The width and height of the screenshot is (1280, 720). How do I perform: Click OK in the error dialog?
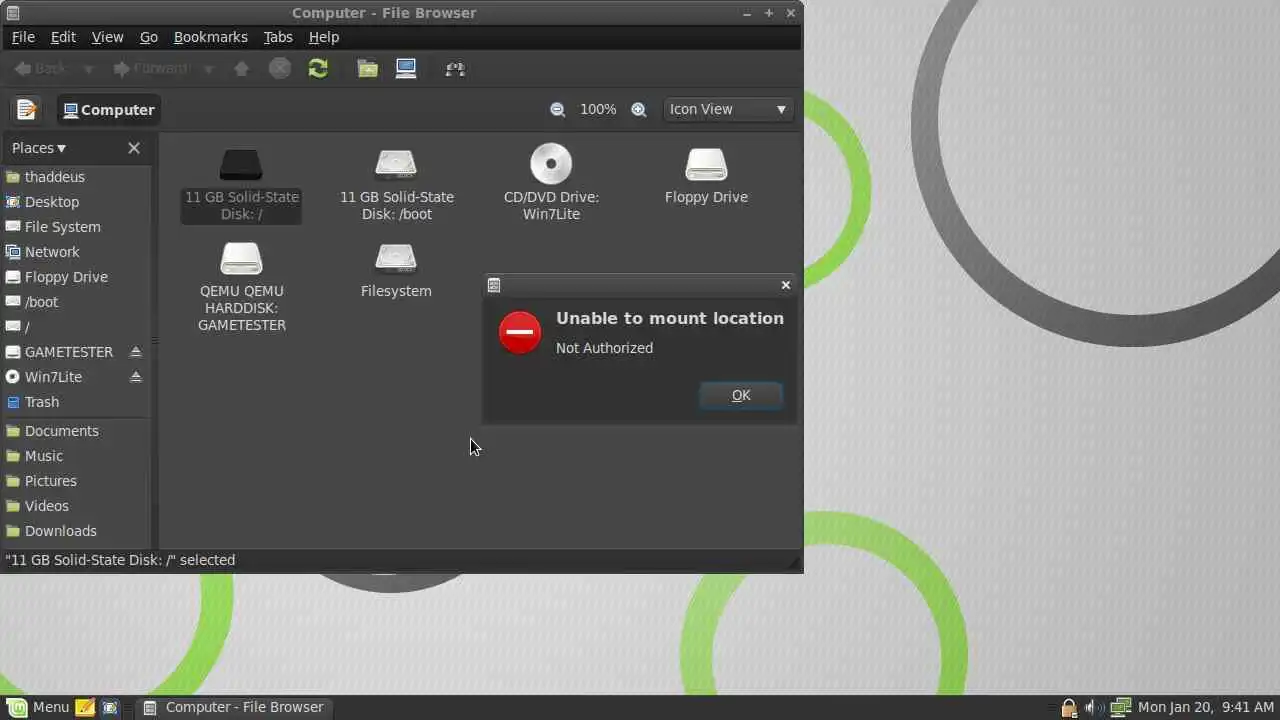pos(741,395)
